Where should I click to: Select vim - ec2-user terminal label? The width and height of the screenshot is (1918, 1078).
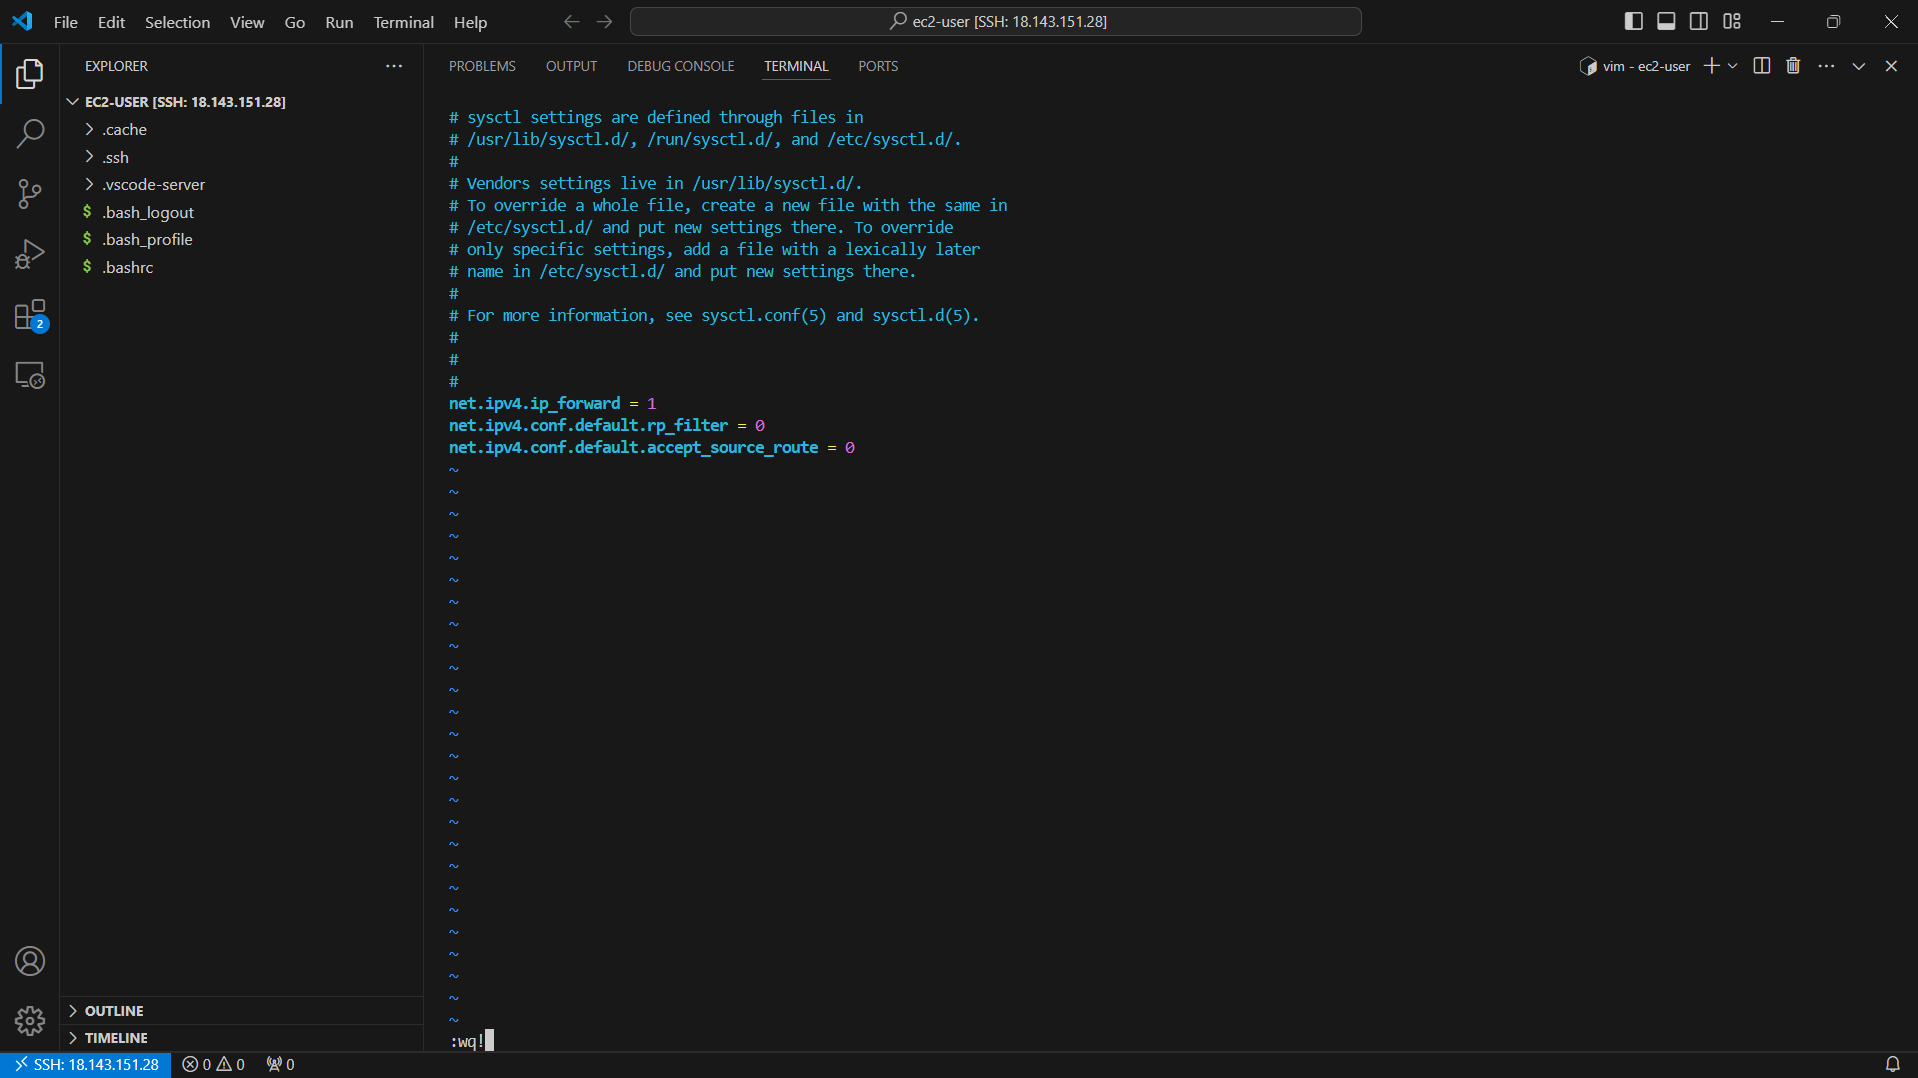1635,66
